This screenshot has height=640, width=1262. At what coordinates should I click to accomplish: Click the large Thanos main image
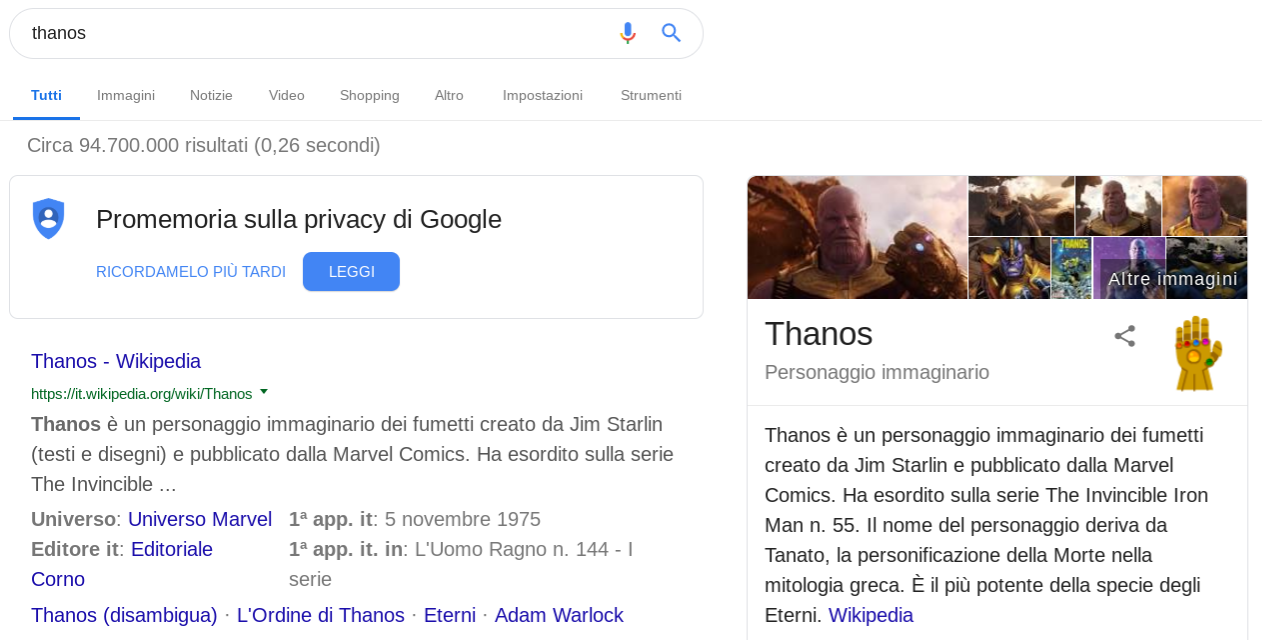point(857,237)
